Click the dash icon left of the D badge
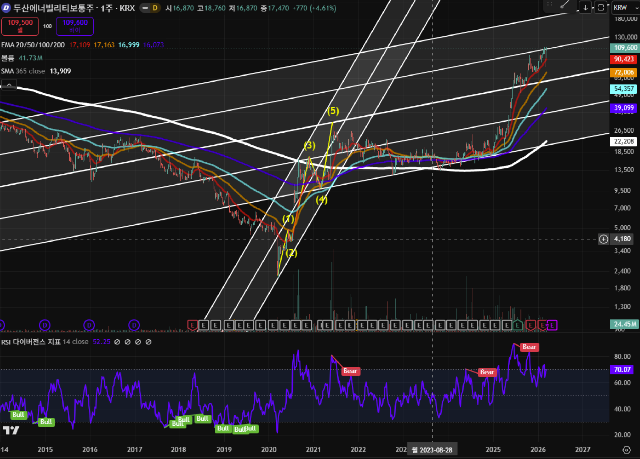Screen dimensions: 640x459 tap(145, 8)
